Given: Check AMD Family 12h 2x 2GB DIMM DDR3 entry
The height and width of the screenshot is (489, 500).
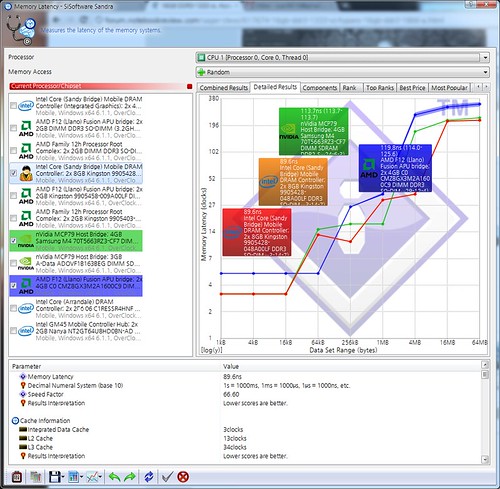Looking at the screenshot, I should 13,151.
